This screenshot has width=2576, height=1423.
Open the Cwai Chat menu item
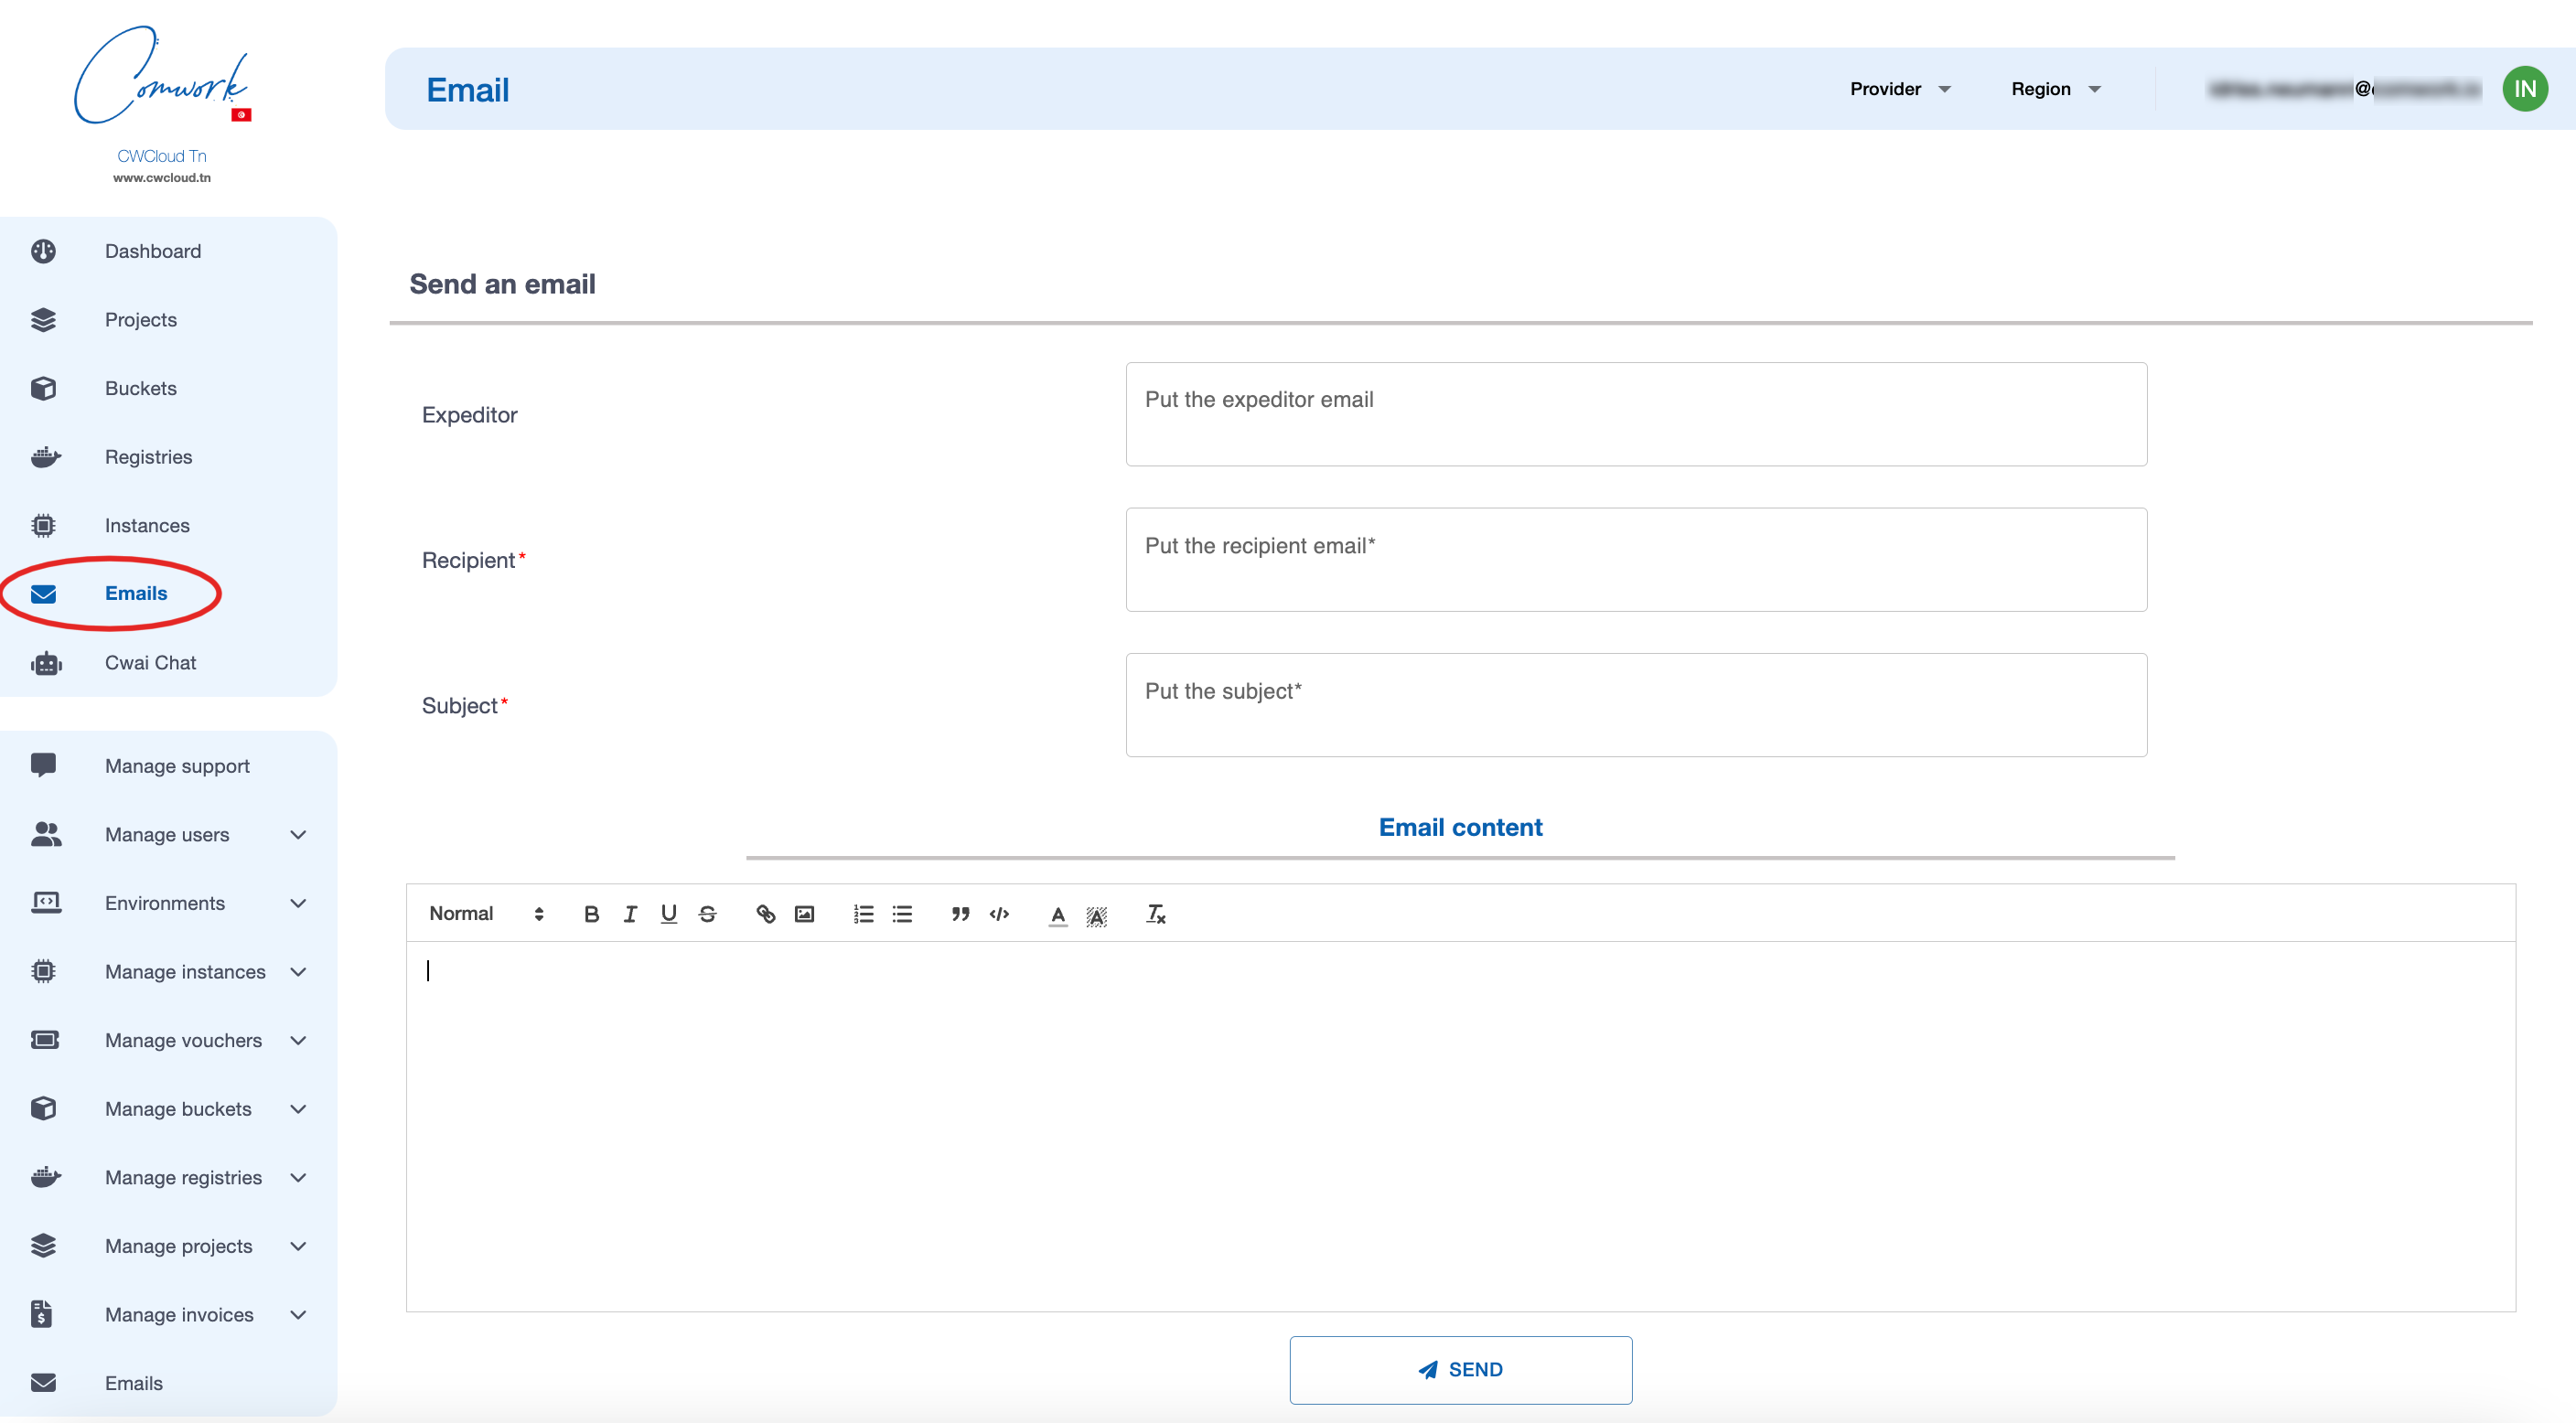(151, 662)
